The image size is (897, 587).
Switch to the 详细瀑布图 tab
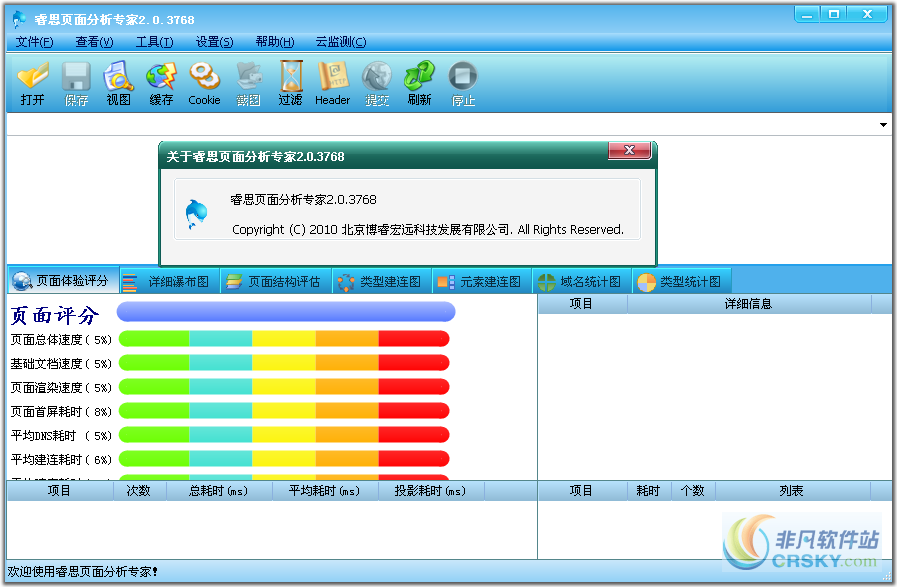170,281
